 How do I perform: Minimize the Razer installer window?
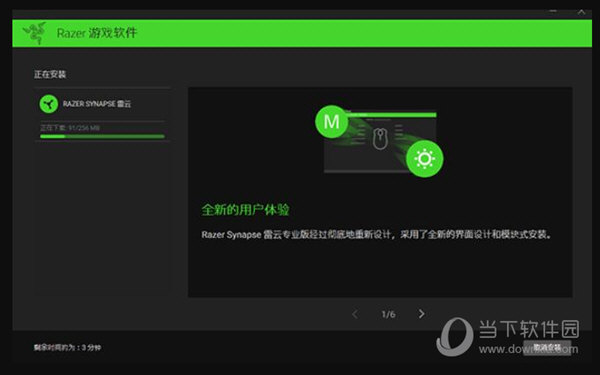[553, 12]
